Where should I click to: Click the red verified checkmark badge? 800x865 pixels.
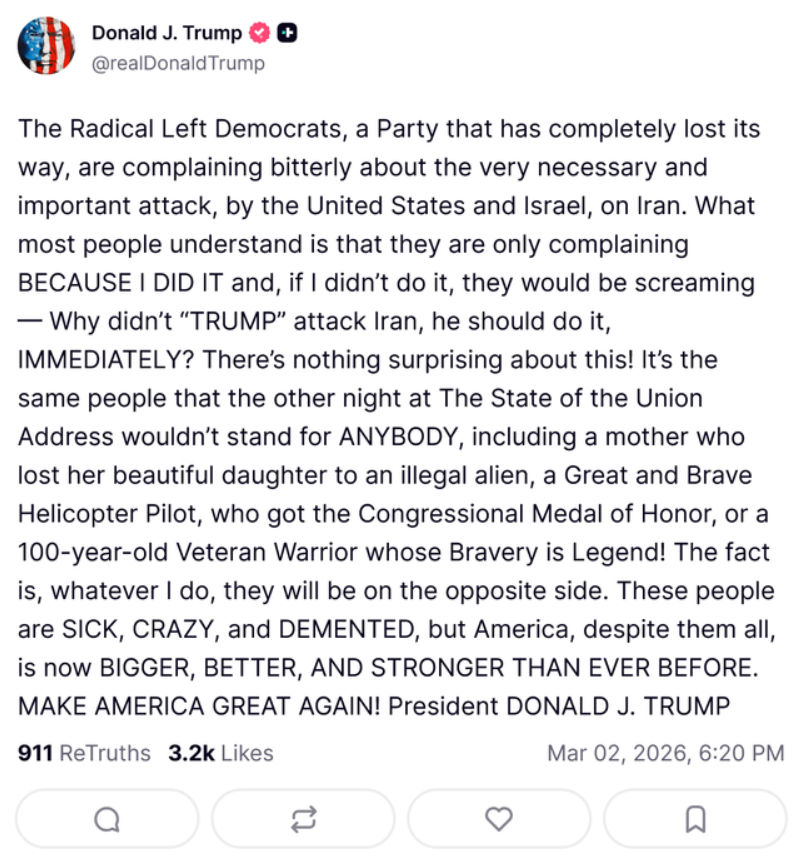point(260,33)
